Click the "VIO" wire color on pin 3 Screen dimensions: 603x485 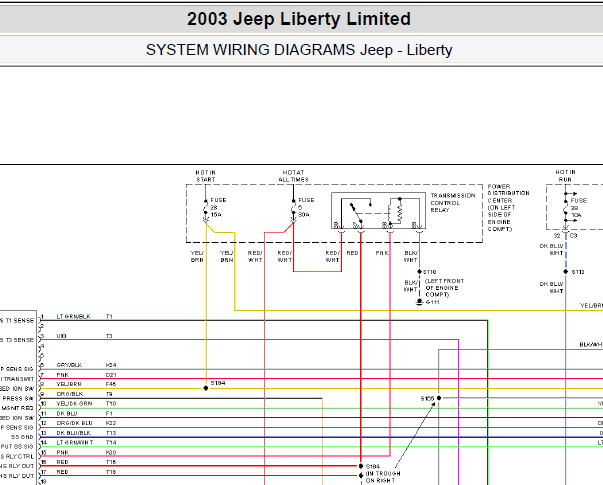pos(61,336)
